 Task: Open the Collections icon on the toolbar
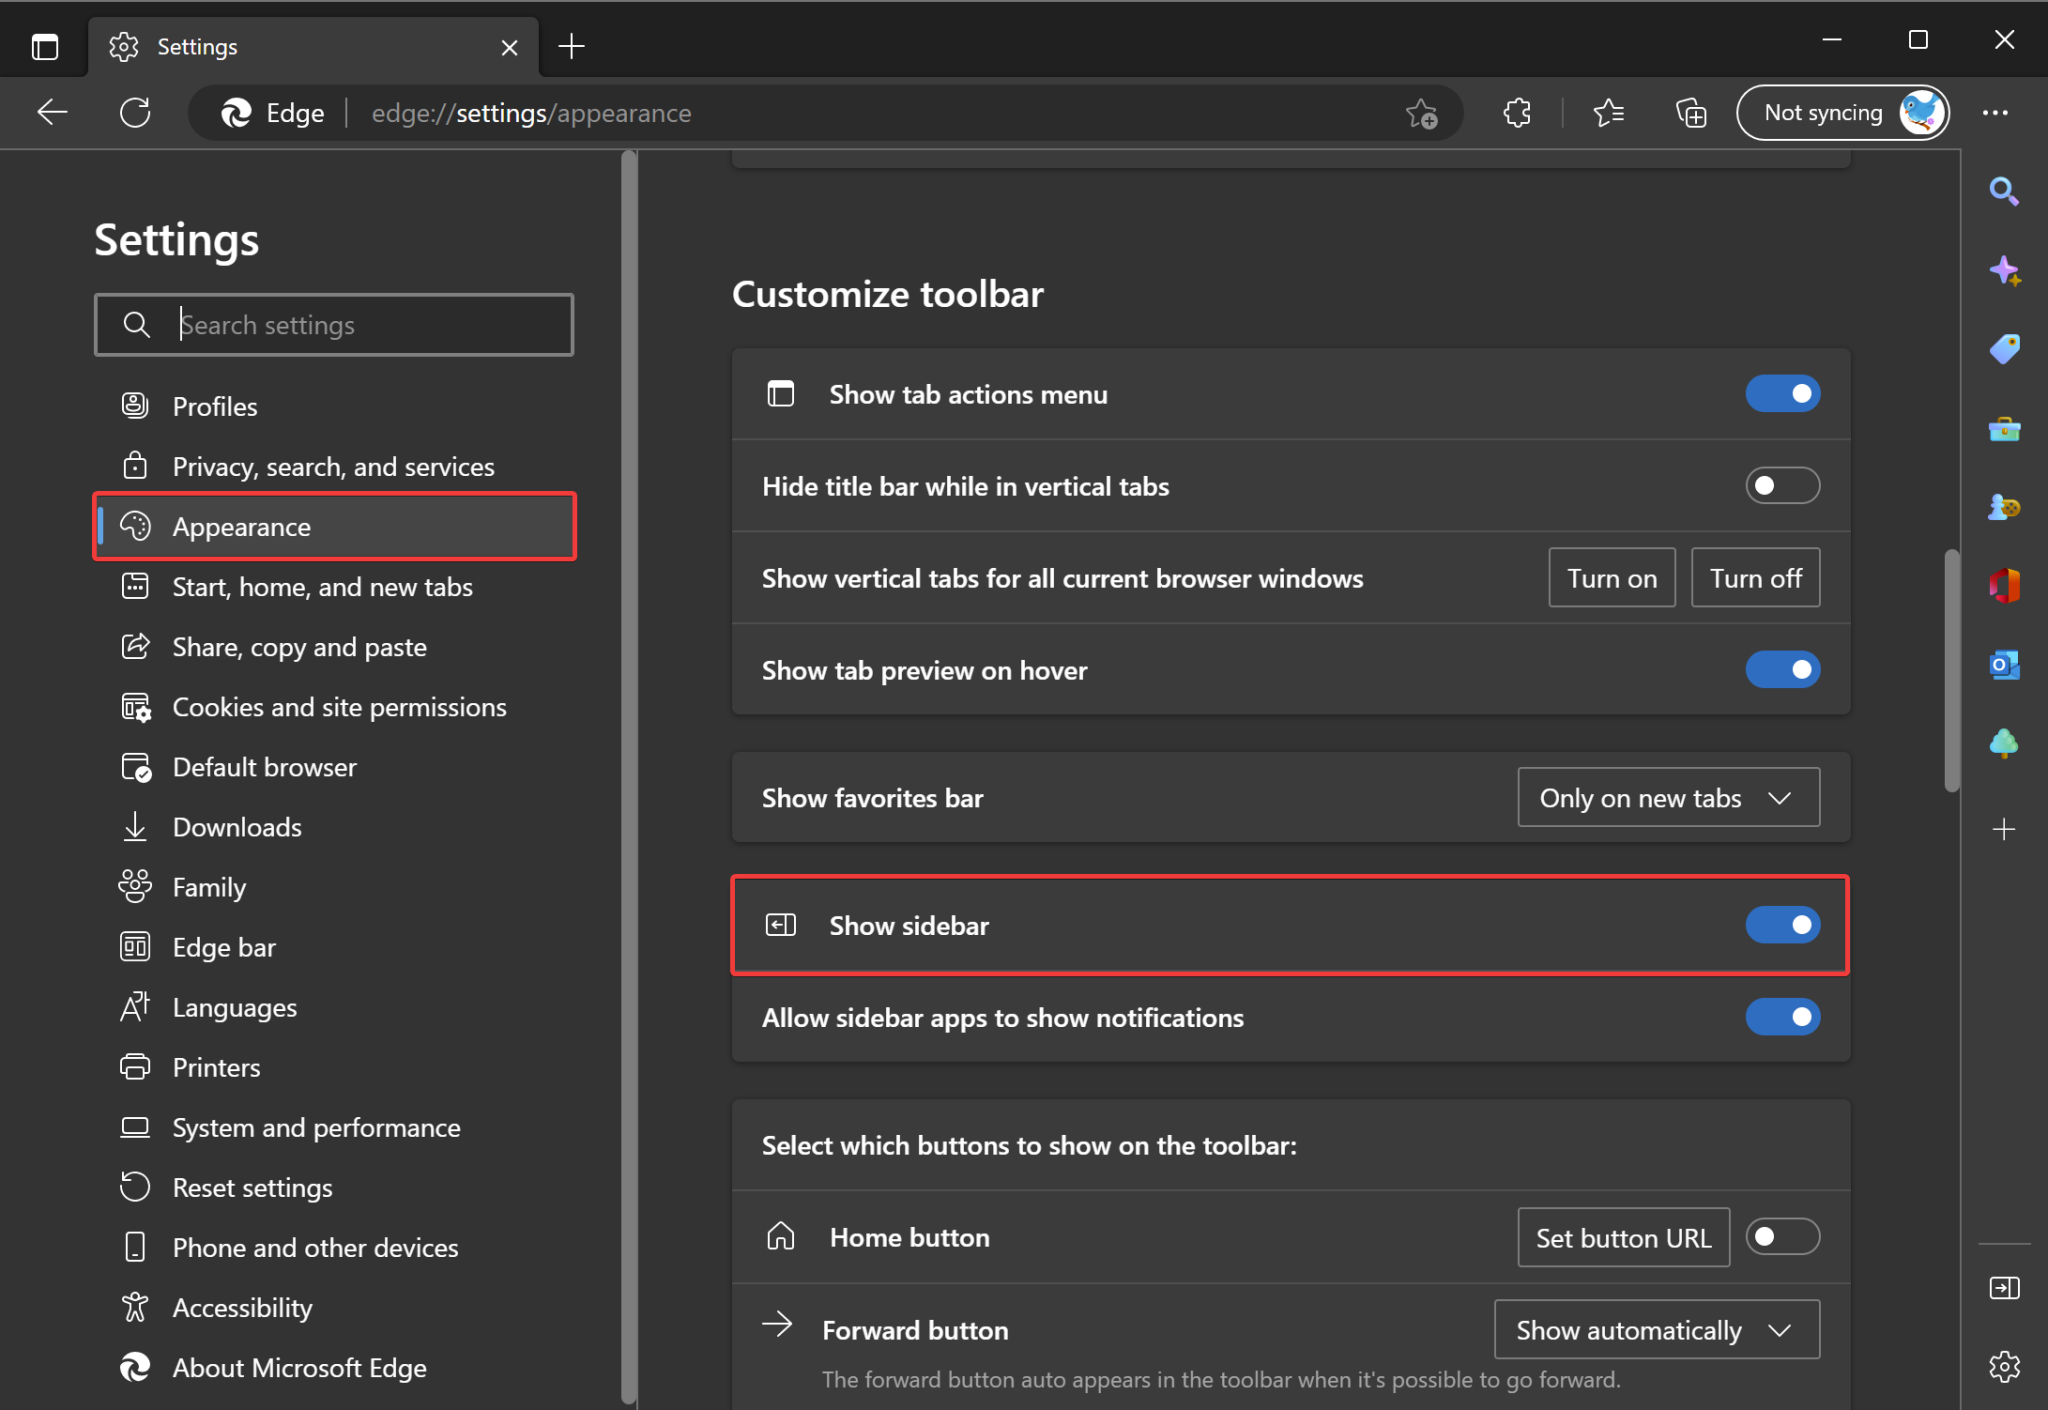(x=1690, y=112)
